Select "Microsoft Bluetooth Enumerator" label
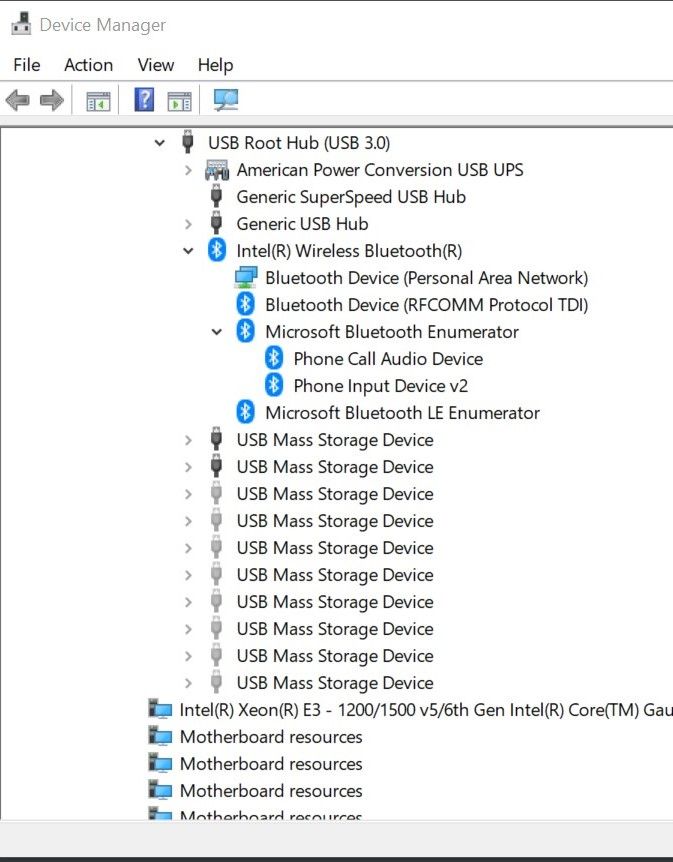The height and width of the screenshot is (862, 673). 392,331
